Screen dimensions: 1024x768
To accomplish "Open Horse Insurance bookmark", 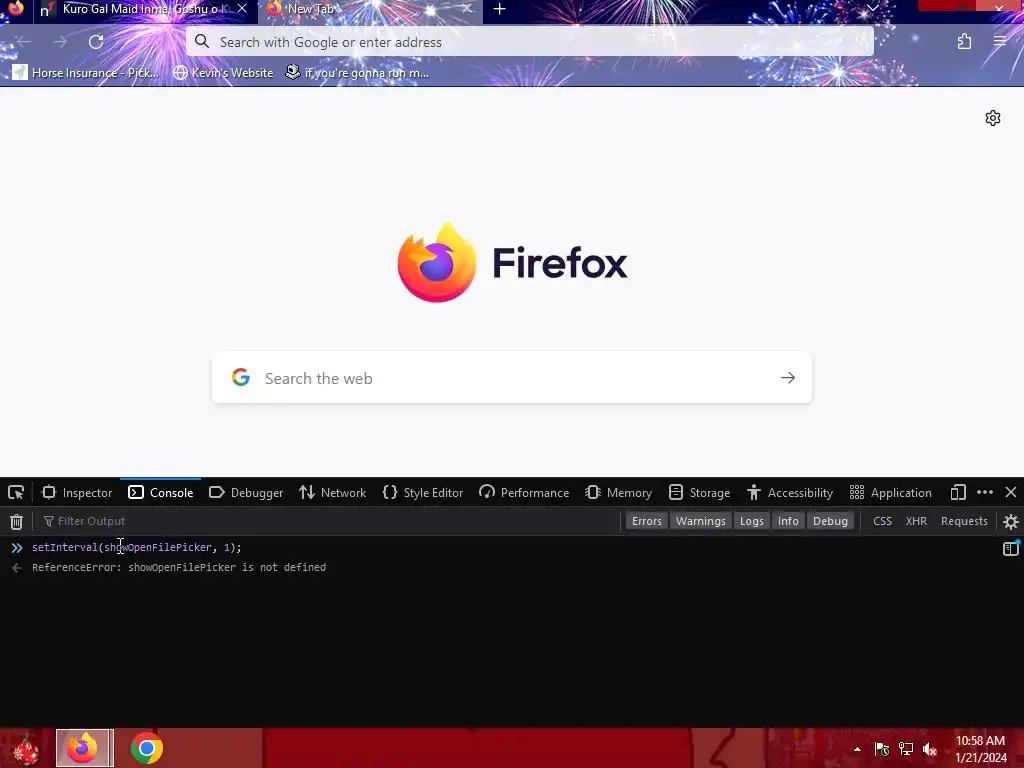I will click(x=86, y=72).
